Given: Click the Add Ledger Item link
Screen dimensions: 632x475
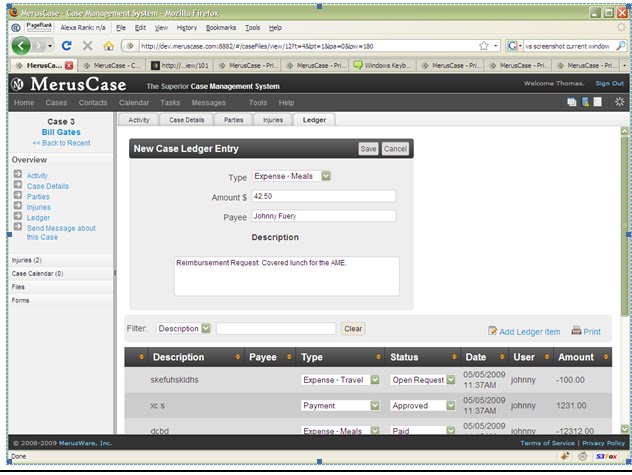Looking at the screenshot, I should (x=530, y=332).
